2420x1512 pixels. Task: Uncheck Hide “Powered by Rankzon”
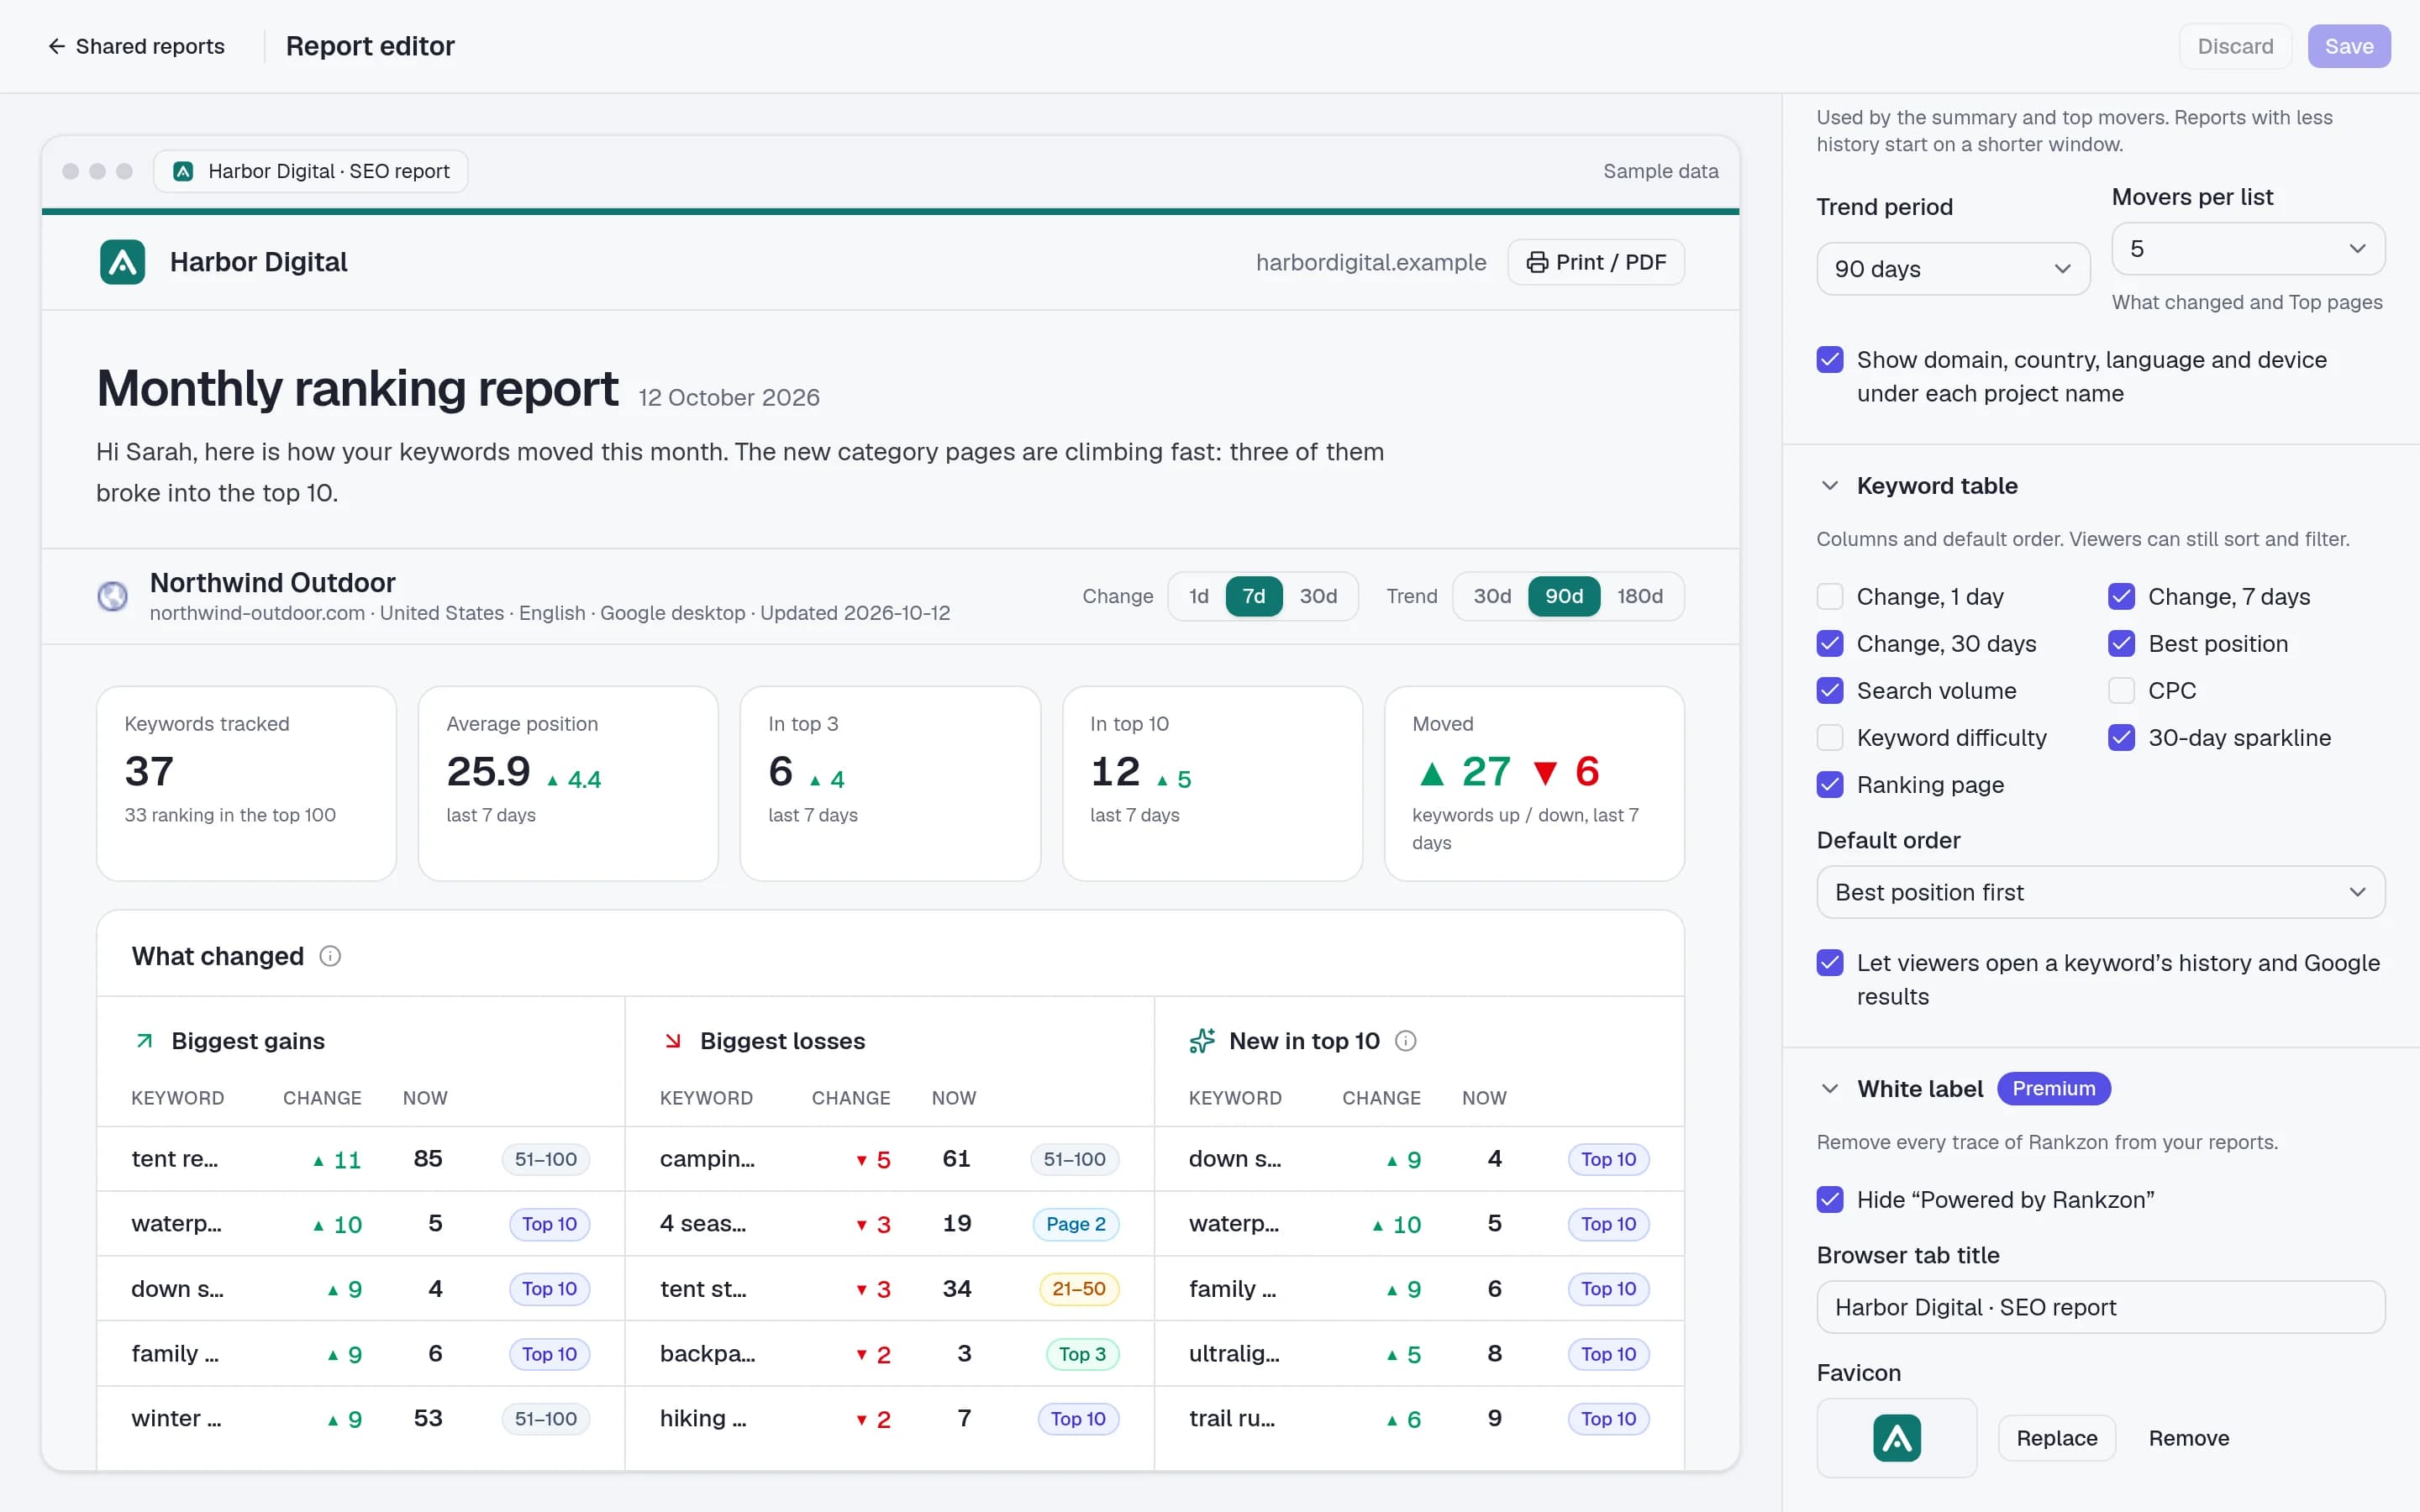pos(1830,1200)
